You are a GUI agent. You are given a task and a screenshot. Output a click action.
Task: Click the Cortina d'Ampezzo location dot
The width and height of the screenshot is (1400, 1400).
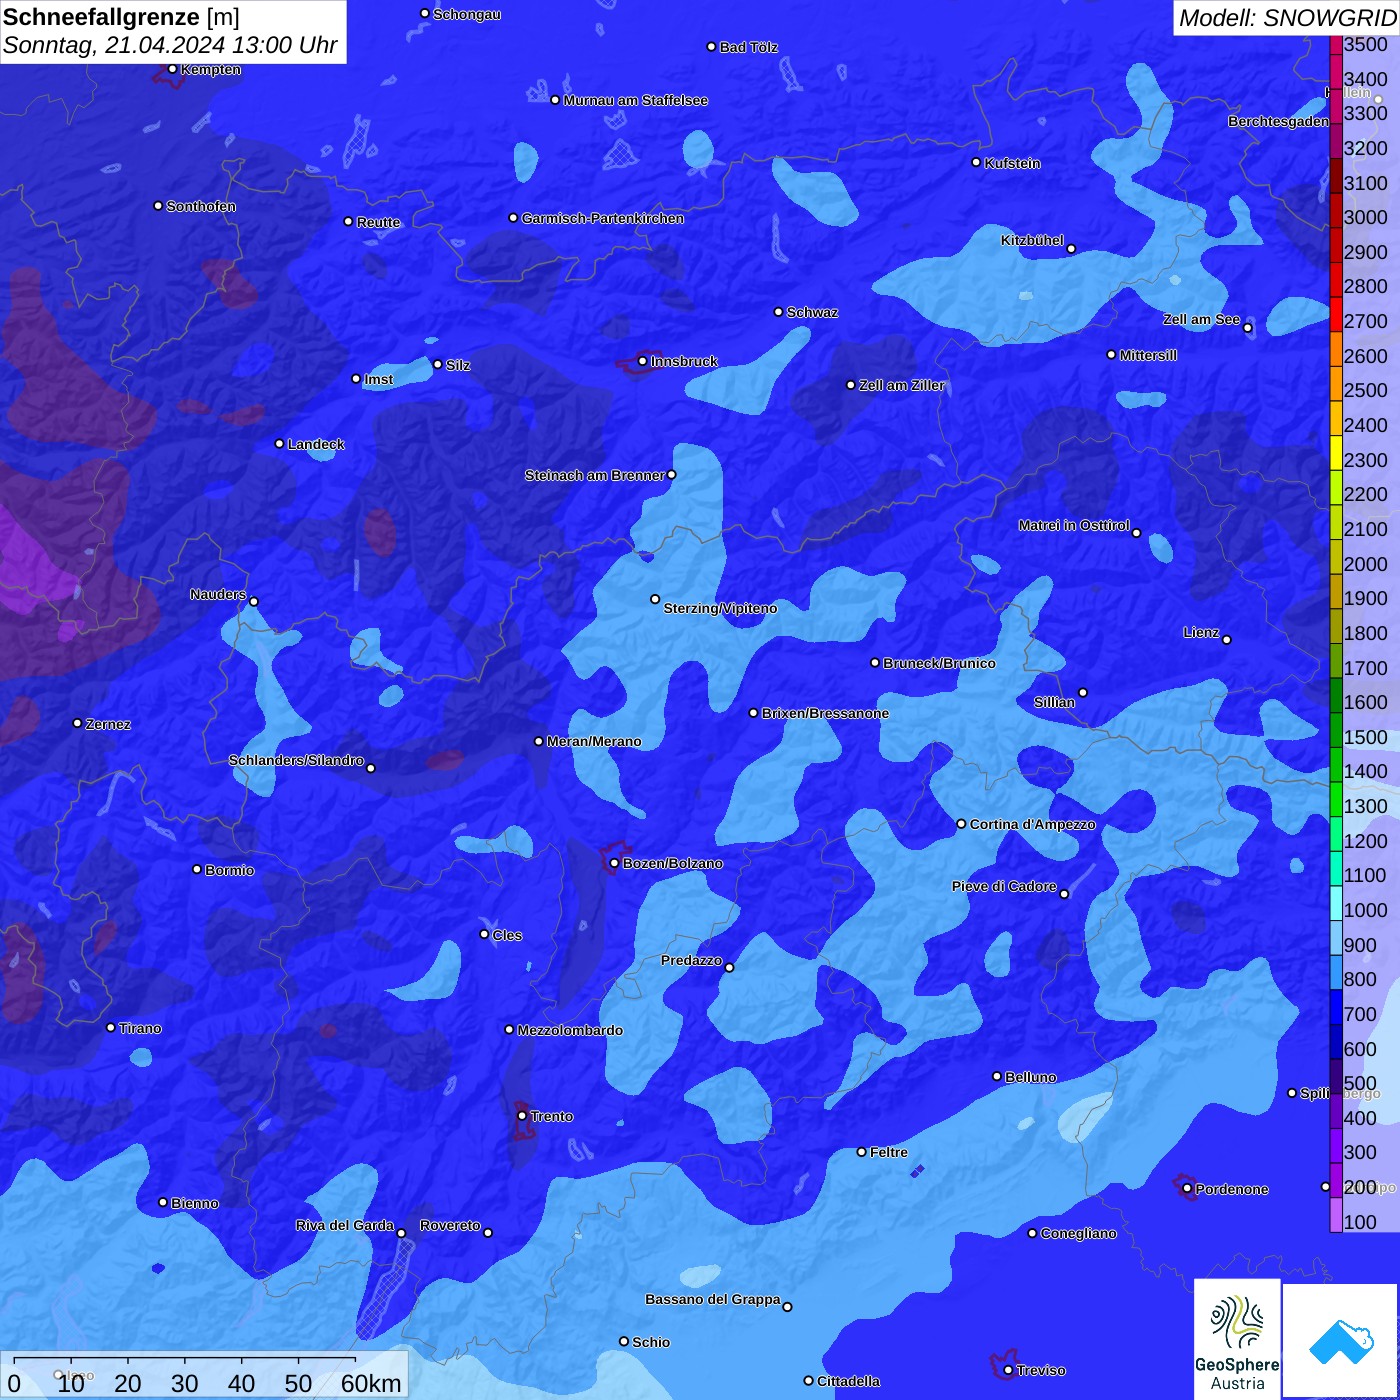tap(961, 824)
